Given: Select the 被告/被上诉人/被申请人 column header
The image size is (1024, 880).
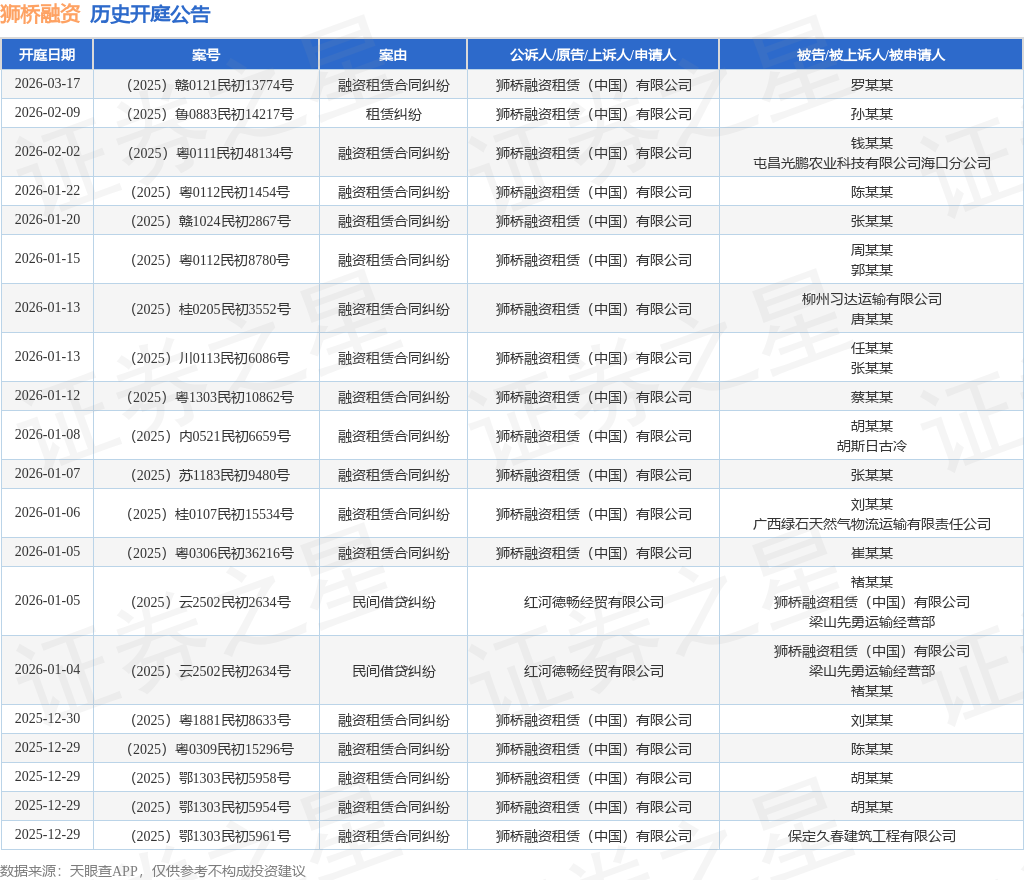Looking at the screenshot, I should point(871,55).
